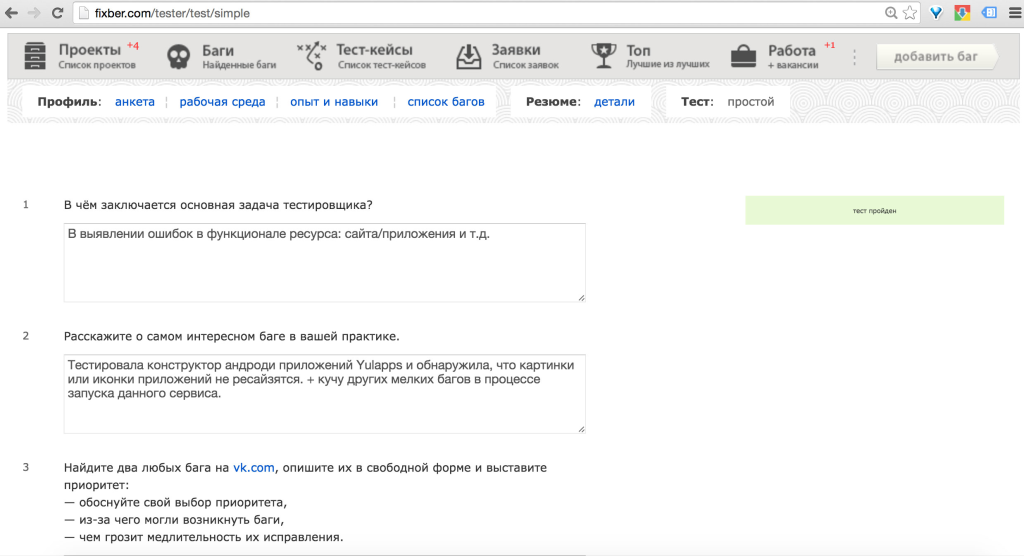Click the Работа briefcase icon
The image size is (1024, 556).
(x=743, y=56)
